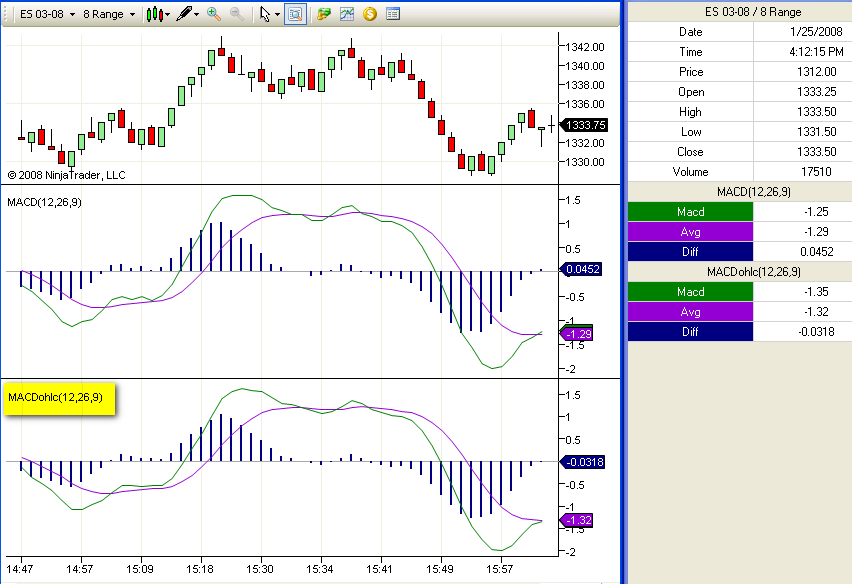Image resolution: width=852 pixels, height=584 pixels.
Task: Click the 1342.00 price axis label
Action: click(x=585, y=47)
